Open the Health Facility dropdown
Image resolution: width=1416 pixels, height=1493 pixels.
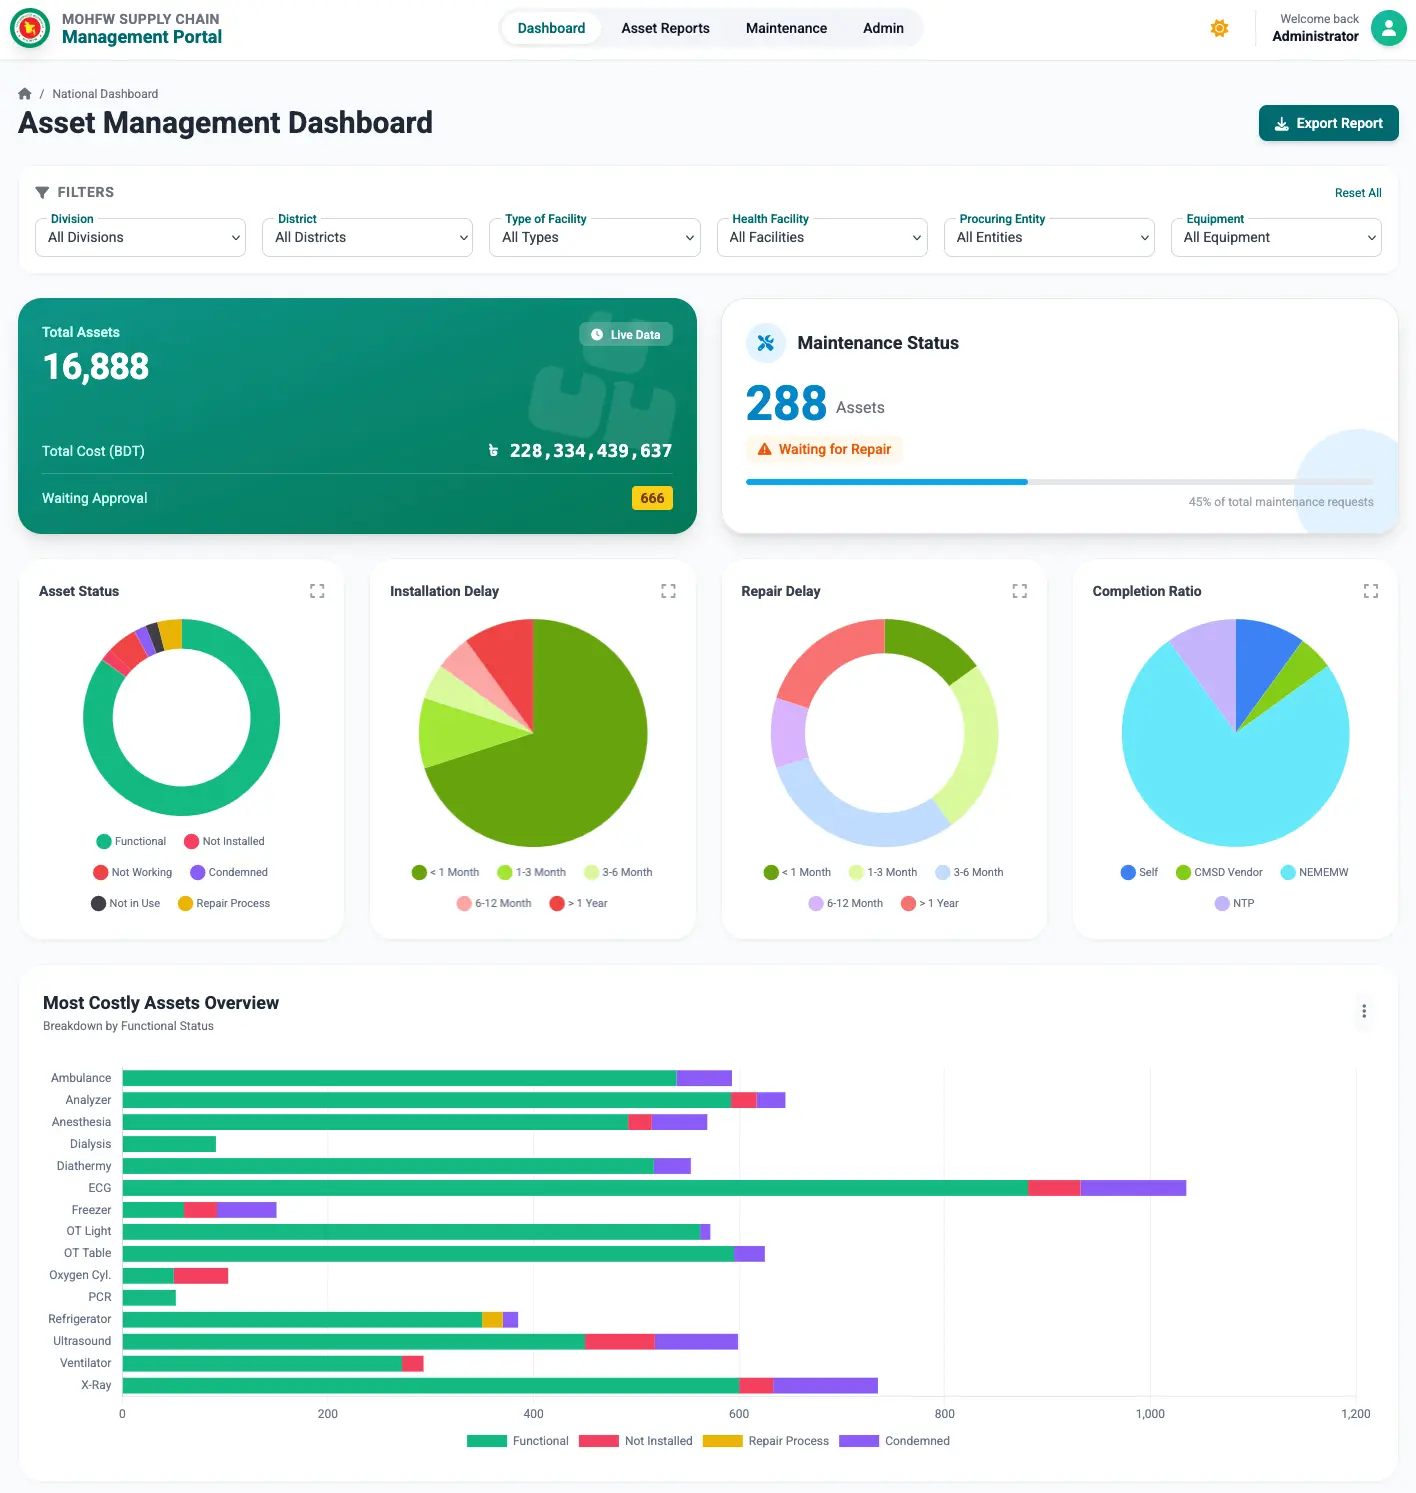click(x=821, y=237)
